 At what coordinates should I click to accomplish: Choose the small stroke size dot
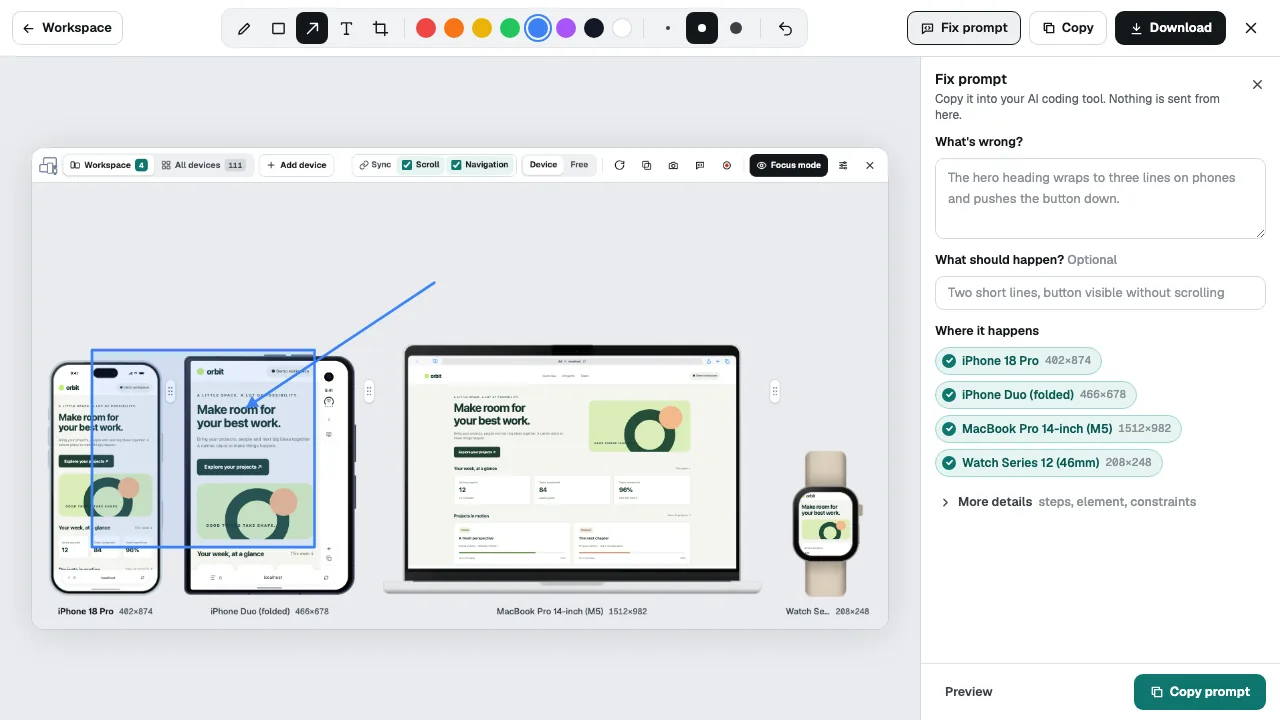(x=668, y=28)
